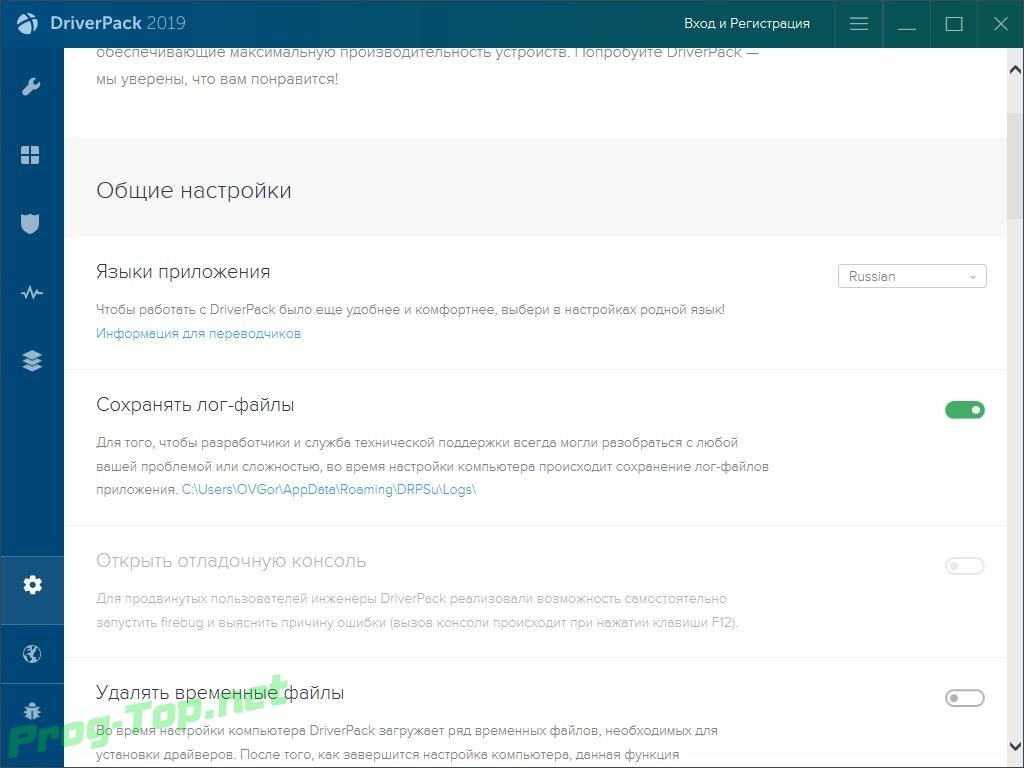Click the 'Языки приложения' label
1024x768 pixels.
click(183, 272)
